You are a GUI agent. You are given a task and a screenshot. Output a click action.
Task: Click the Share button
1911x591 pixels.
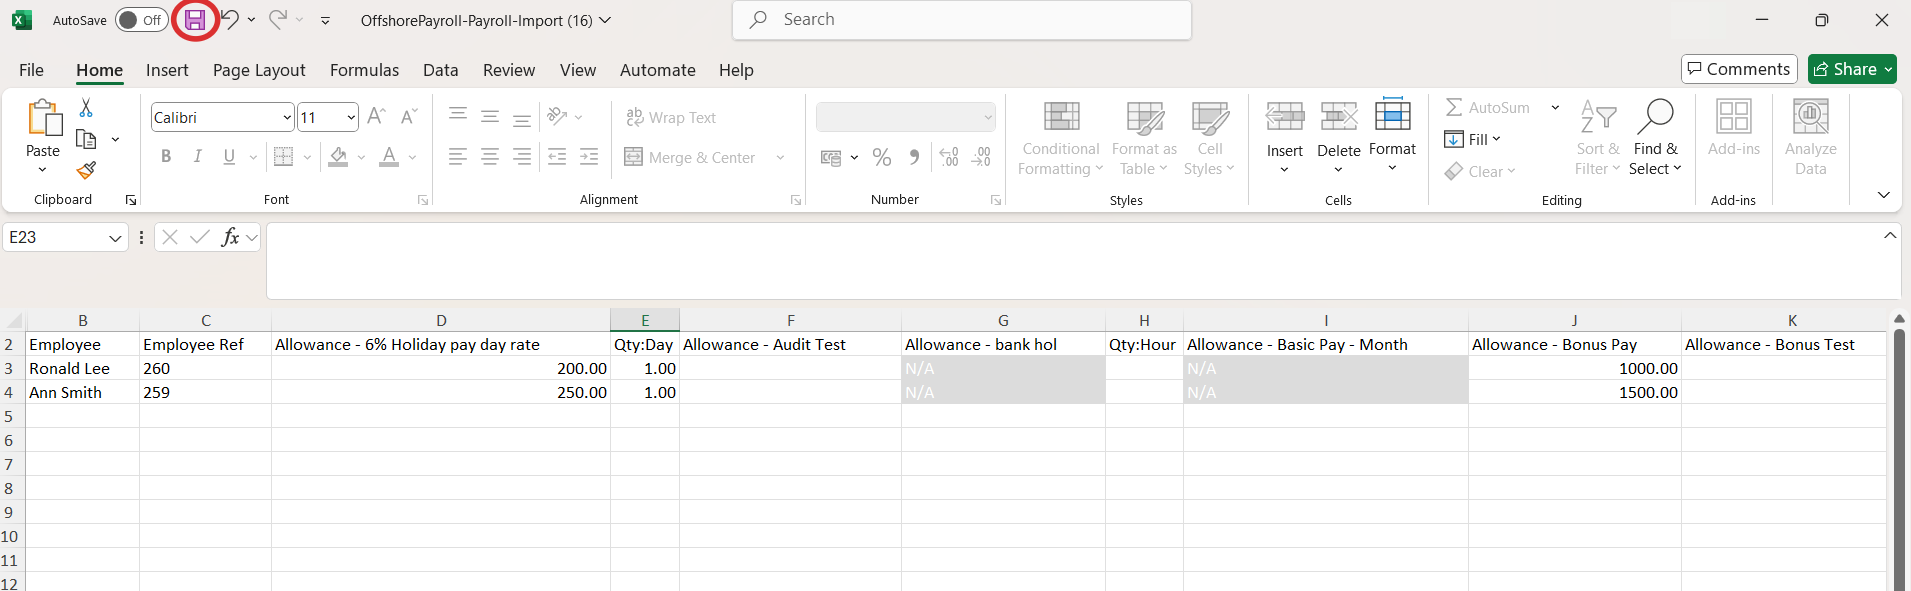tap(1852, 69)
